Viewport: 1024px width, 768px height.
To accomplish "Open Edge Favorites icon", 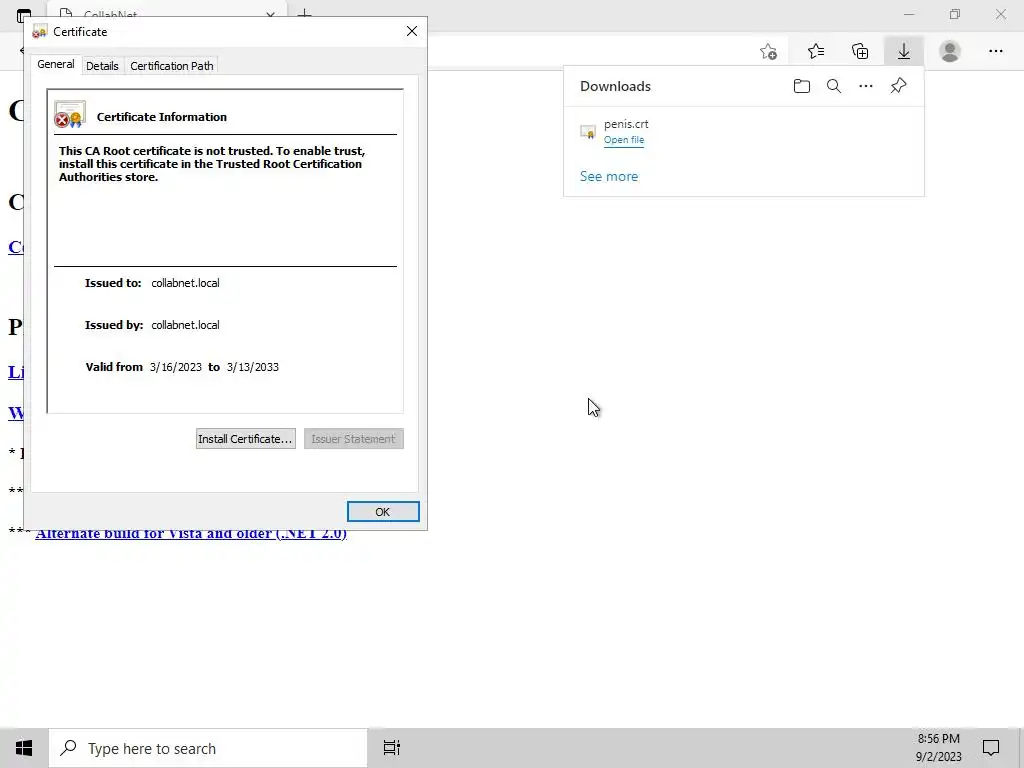I will (x=816, y=51).
